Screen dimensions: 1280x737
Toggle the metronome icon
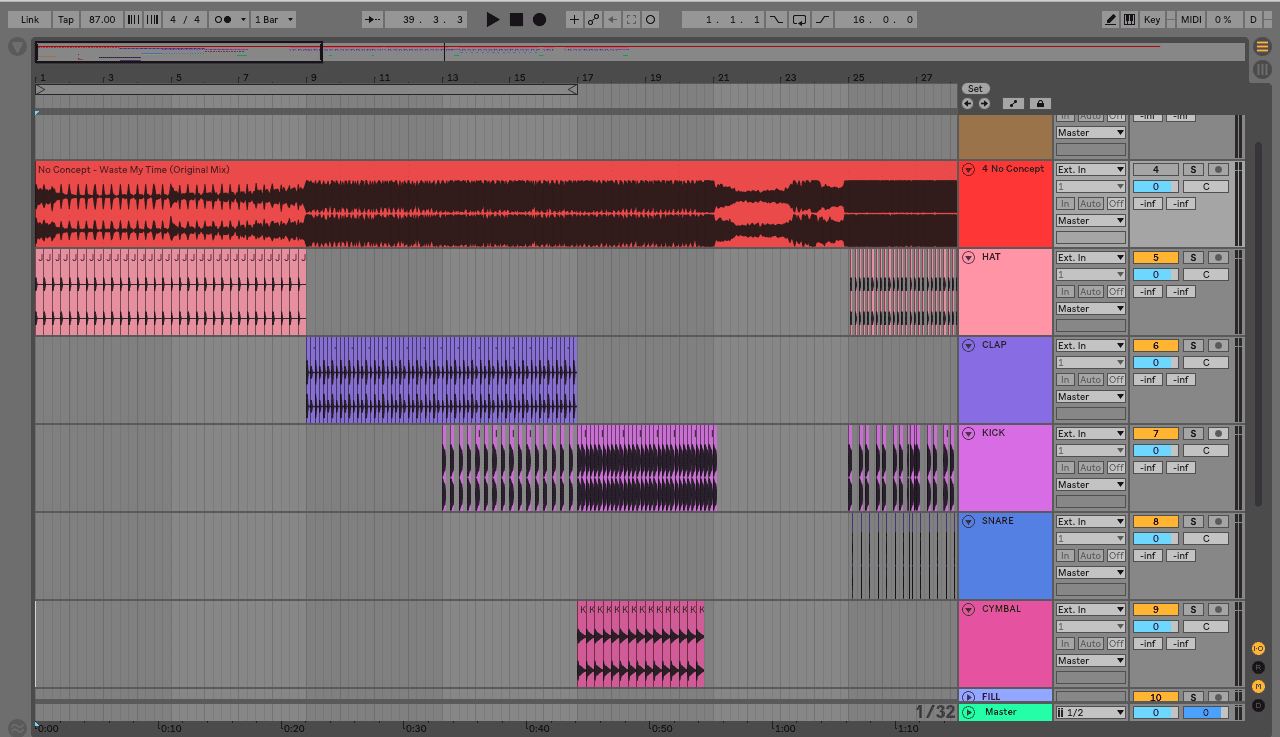tap(223, 19)
